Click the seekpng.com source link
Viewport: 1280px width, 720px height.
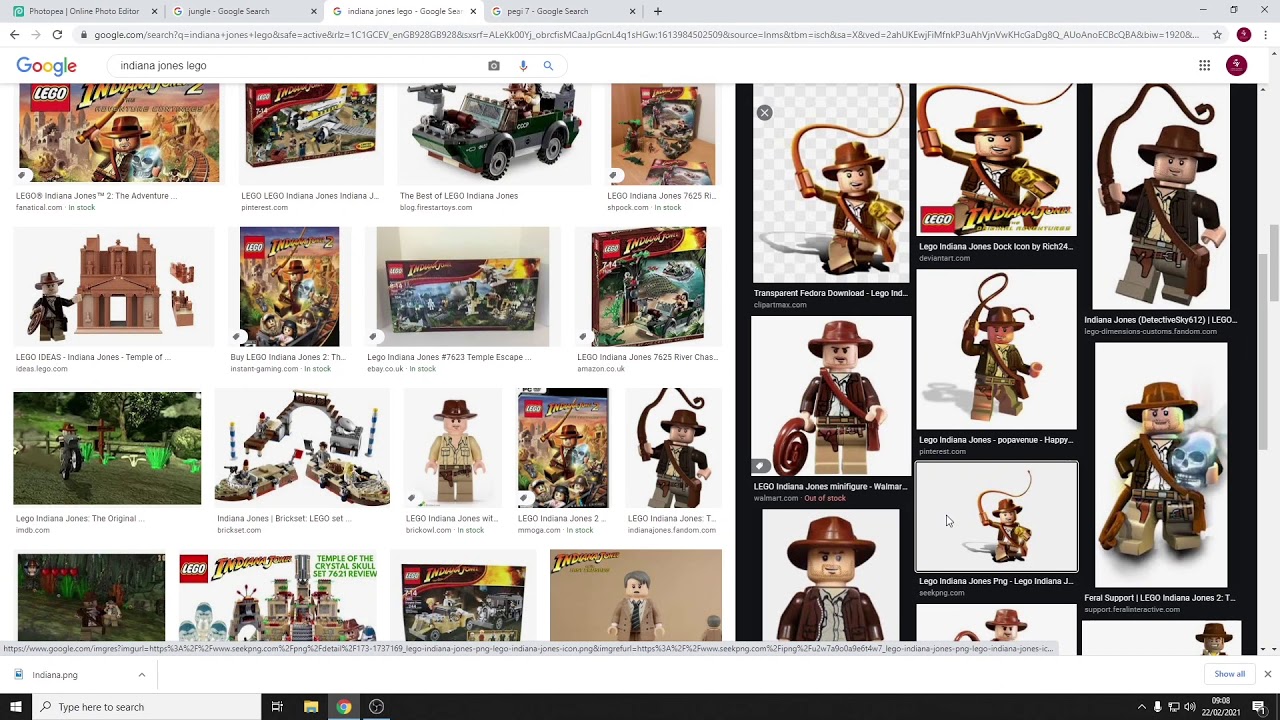(x=942, y=593)
